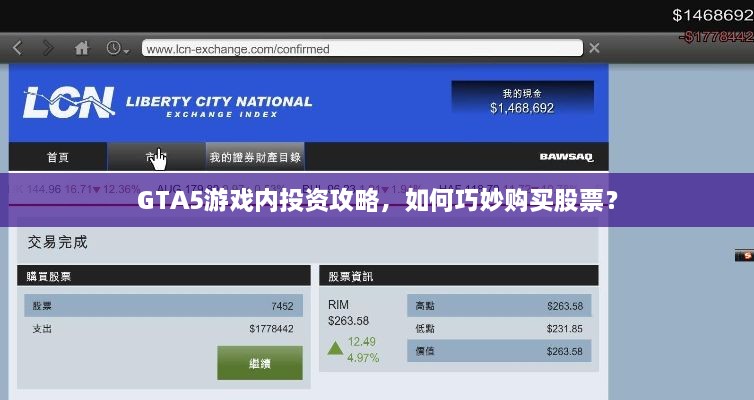The height and width of the screenshot is (400, 754).
Task: Click the small red icon at right edge
Action: tap(744, 255)
